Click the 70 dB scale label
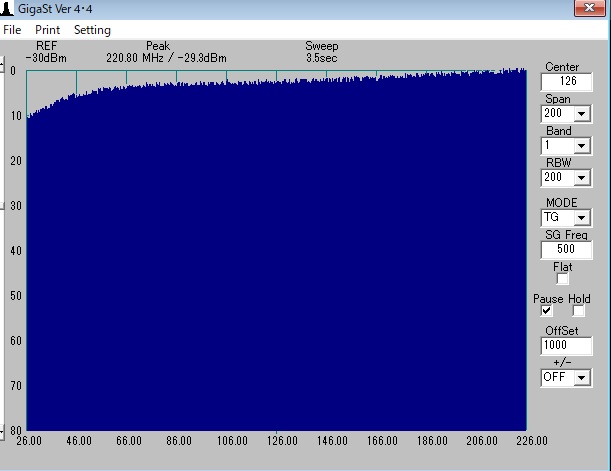Image resolution: width=611 pixels, height=471 pixels. [x=16, y=386]
